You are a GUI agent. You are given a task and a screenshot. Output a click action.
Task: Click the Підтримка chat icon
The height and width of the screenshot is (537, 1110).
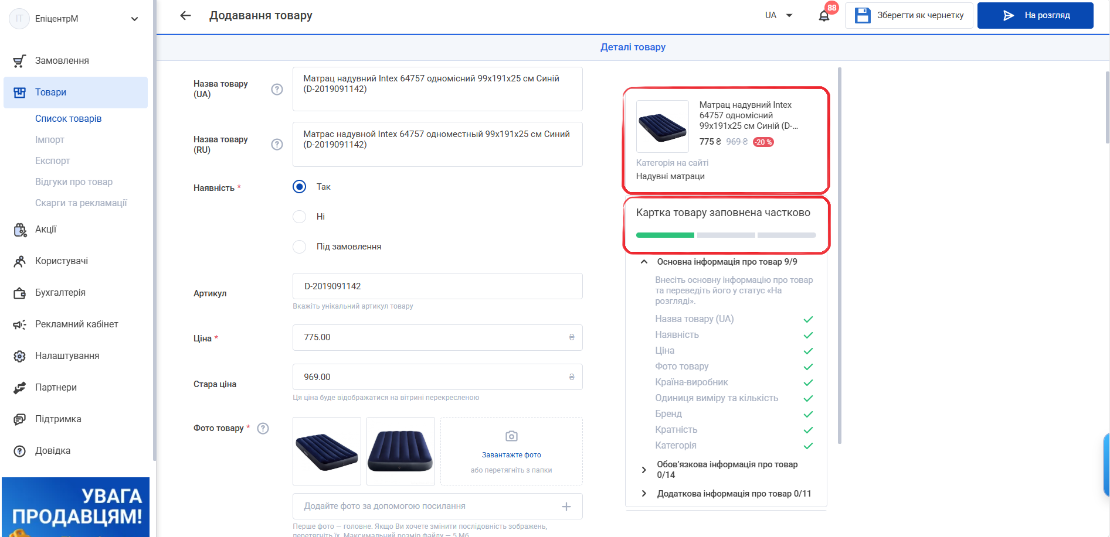pyautogui.click(x=20, y=419)
